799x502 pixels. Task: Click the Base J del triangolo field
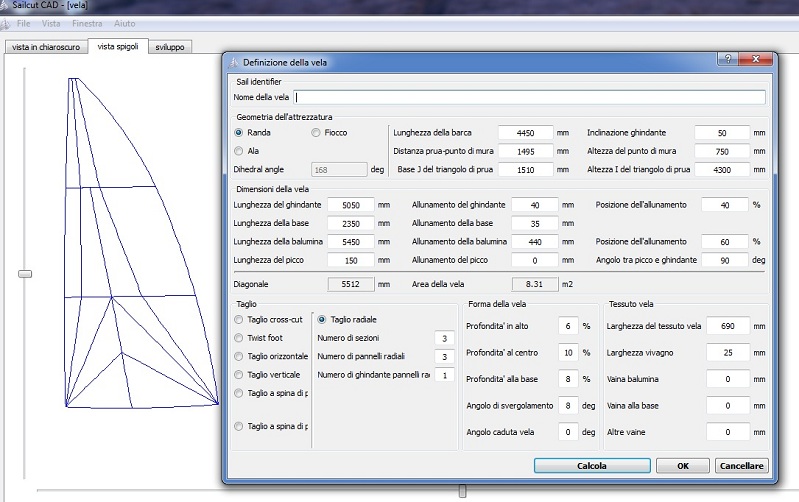click(x=525, y=170)
